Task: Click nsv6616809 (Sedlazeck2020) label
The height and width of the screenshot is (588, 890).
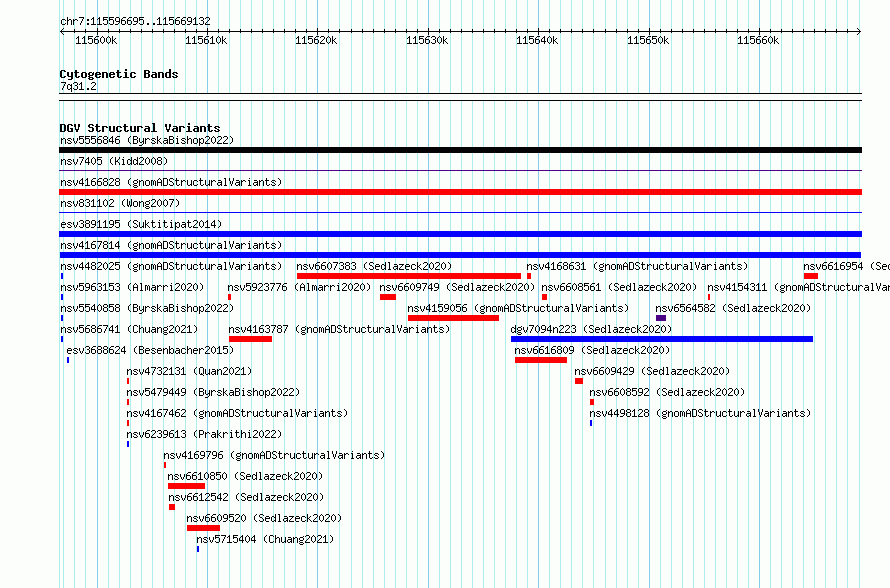Action: point(592,350)
